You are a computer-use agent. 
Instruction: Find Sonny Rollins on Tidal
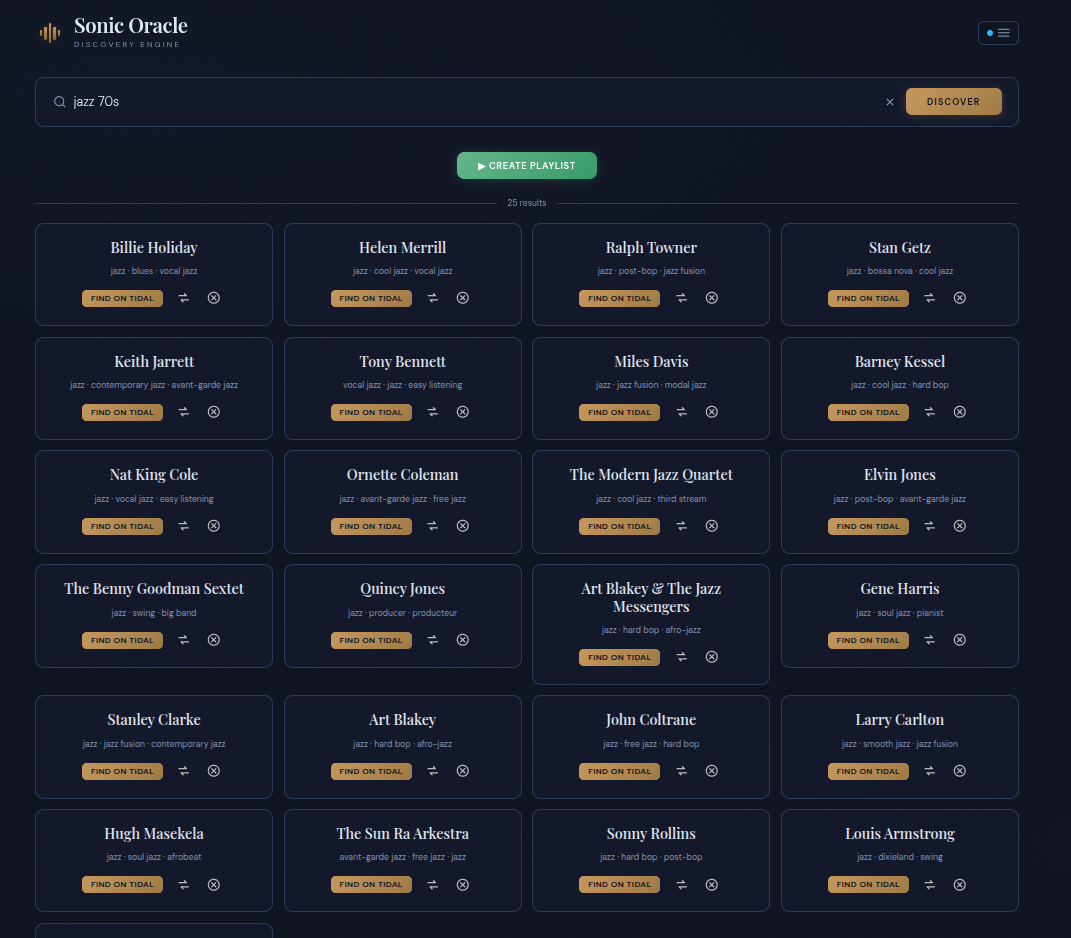620,885
